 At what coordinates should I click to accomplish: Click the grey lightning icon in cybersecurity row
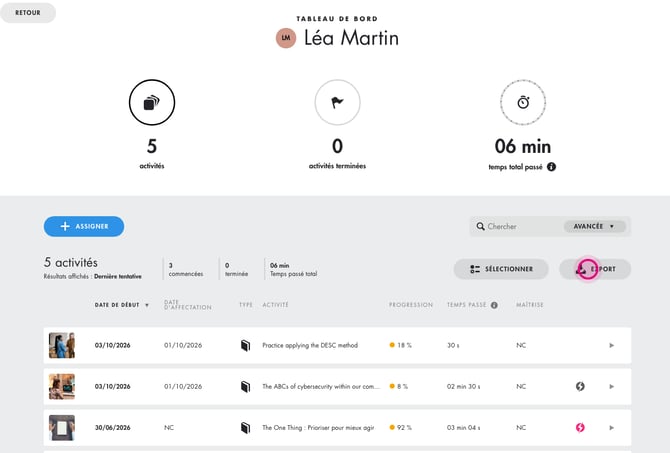point(580,386)
